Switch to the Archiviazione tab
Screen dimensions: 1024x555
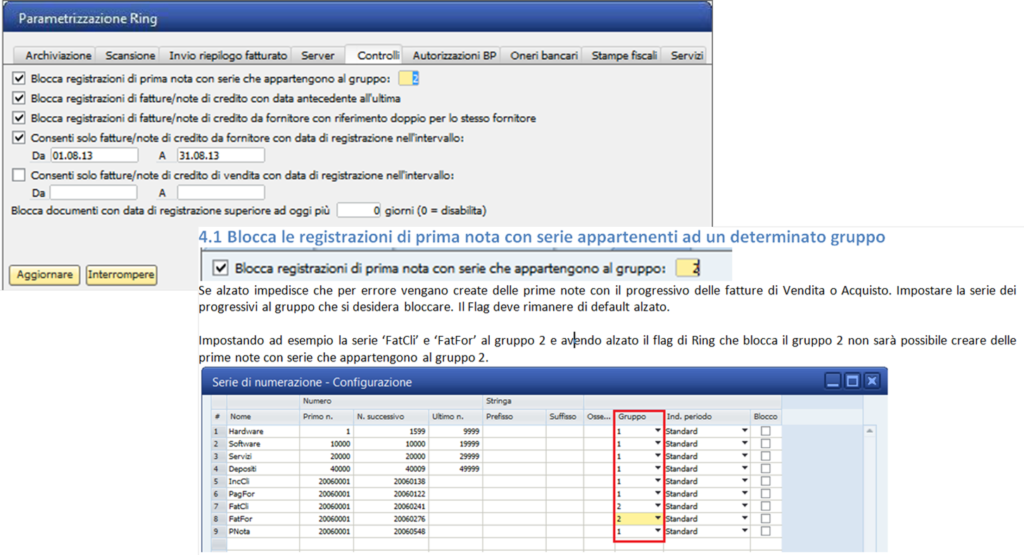click(57, 56)
